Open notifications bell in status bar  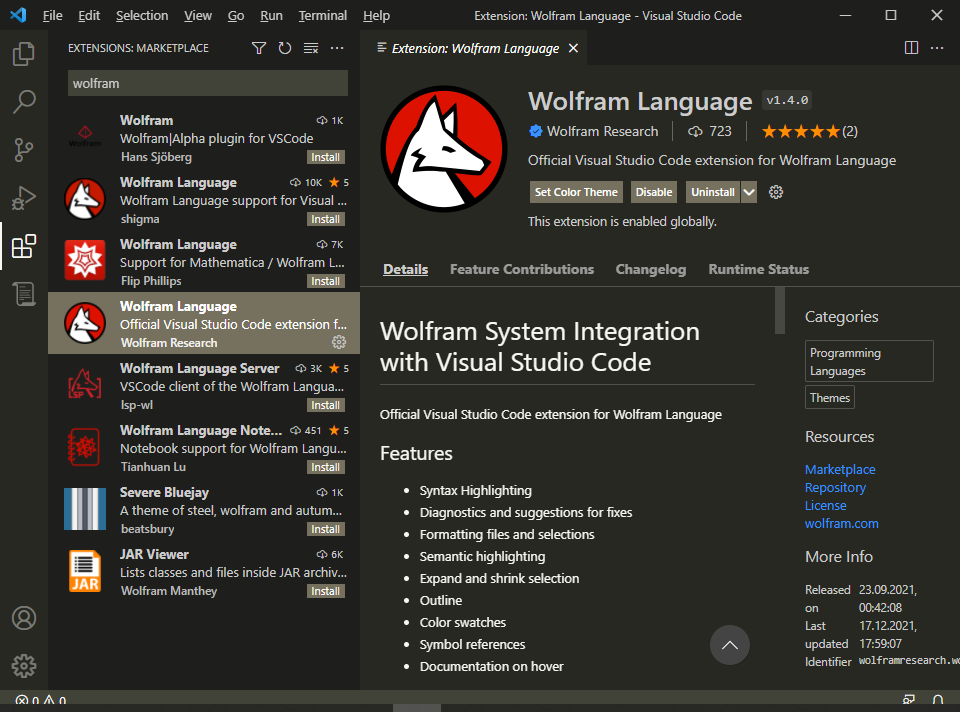click(937, 700)
